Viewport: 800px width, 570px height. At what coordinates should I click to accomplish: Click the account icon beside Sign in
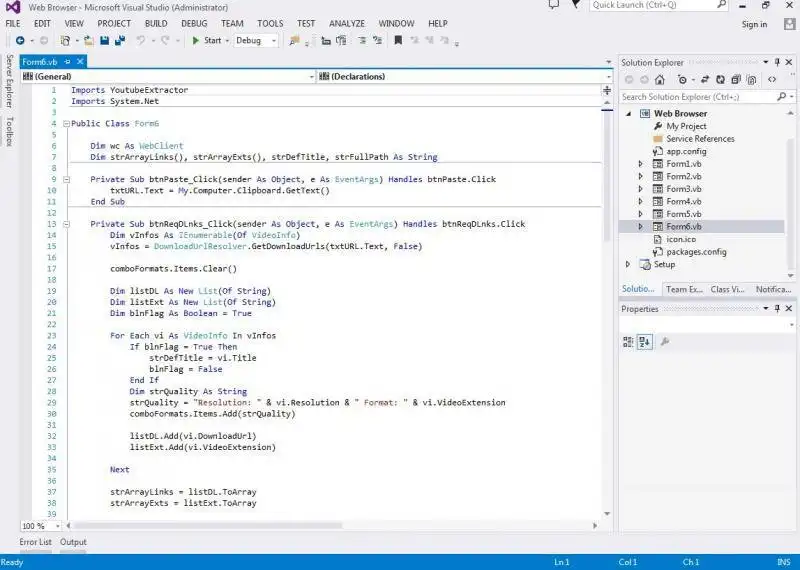tap(790, 24)
